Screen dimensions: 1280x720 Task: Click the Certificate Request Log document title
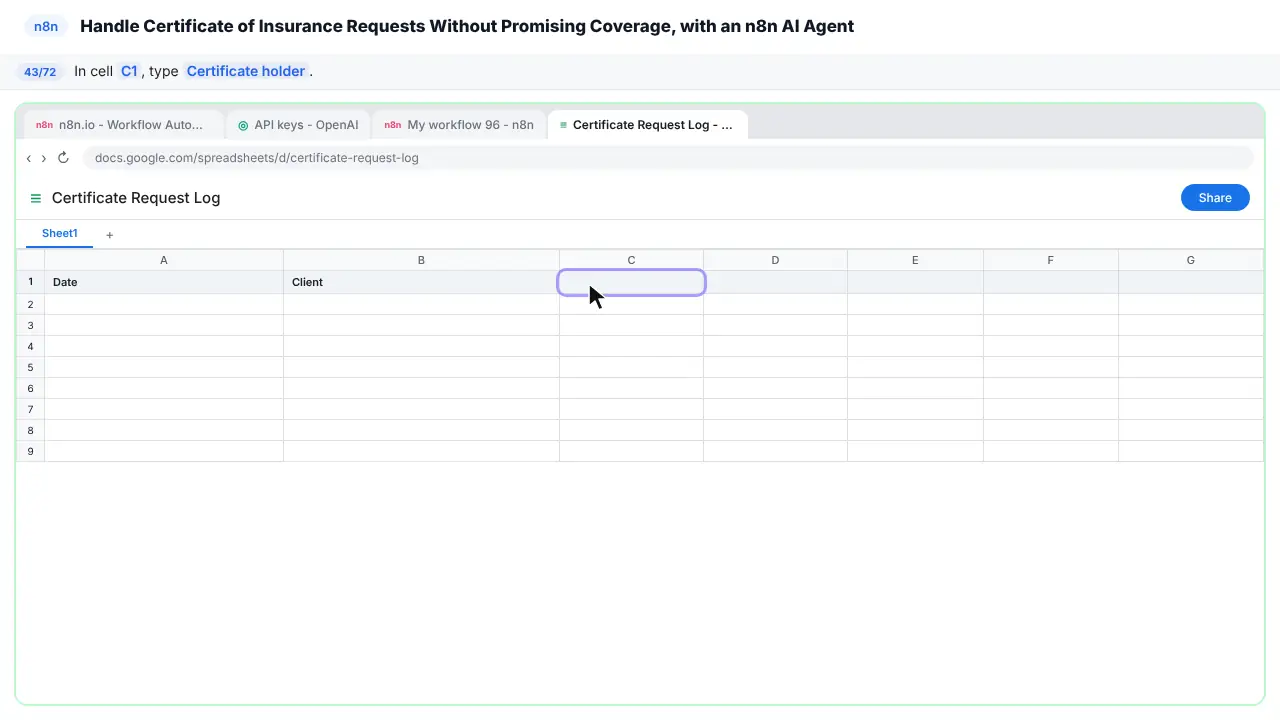(136, 198)
